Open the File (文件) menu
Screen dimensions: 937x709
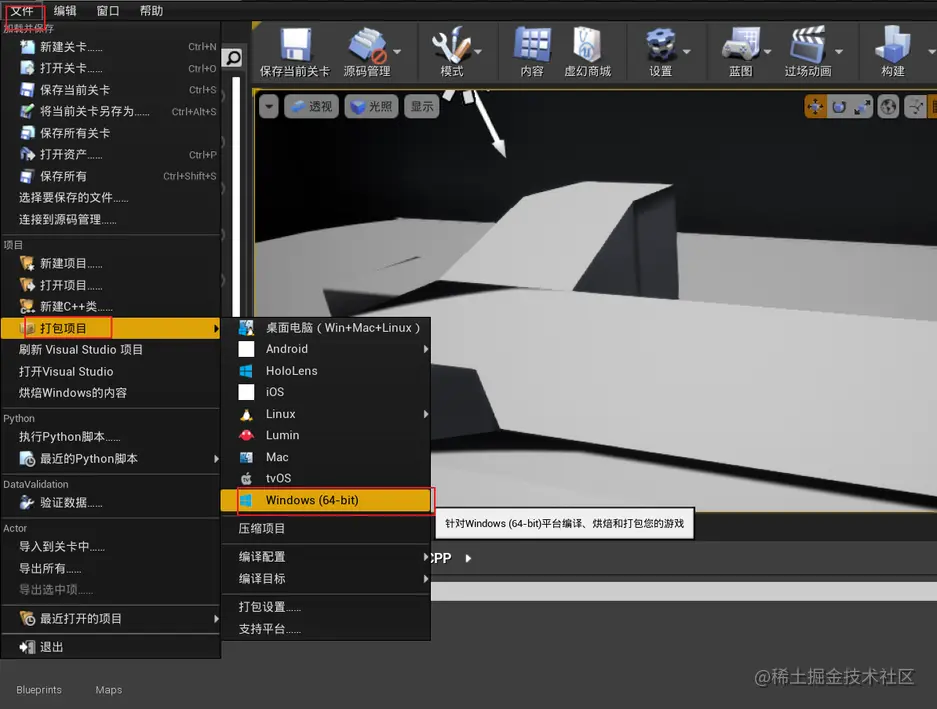coord(23,11)
